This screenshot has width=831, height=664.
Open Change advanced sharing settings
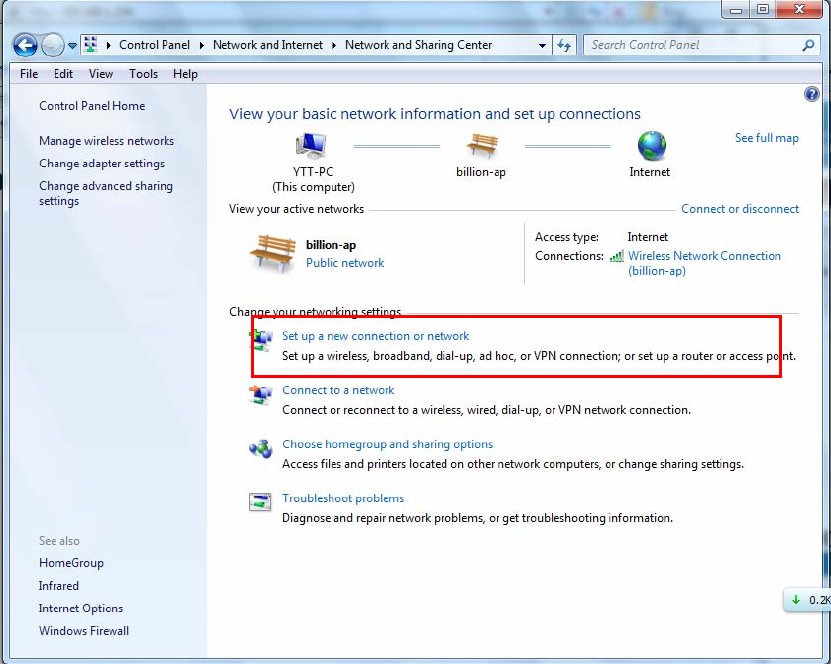click(x=105, y=193)
